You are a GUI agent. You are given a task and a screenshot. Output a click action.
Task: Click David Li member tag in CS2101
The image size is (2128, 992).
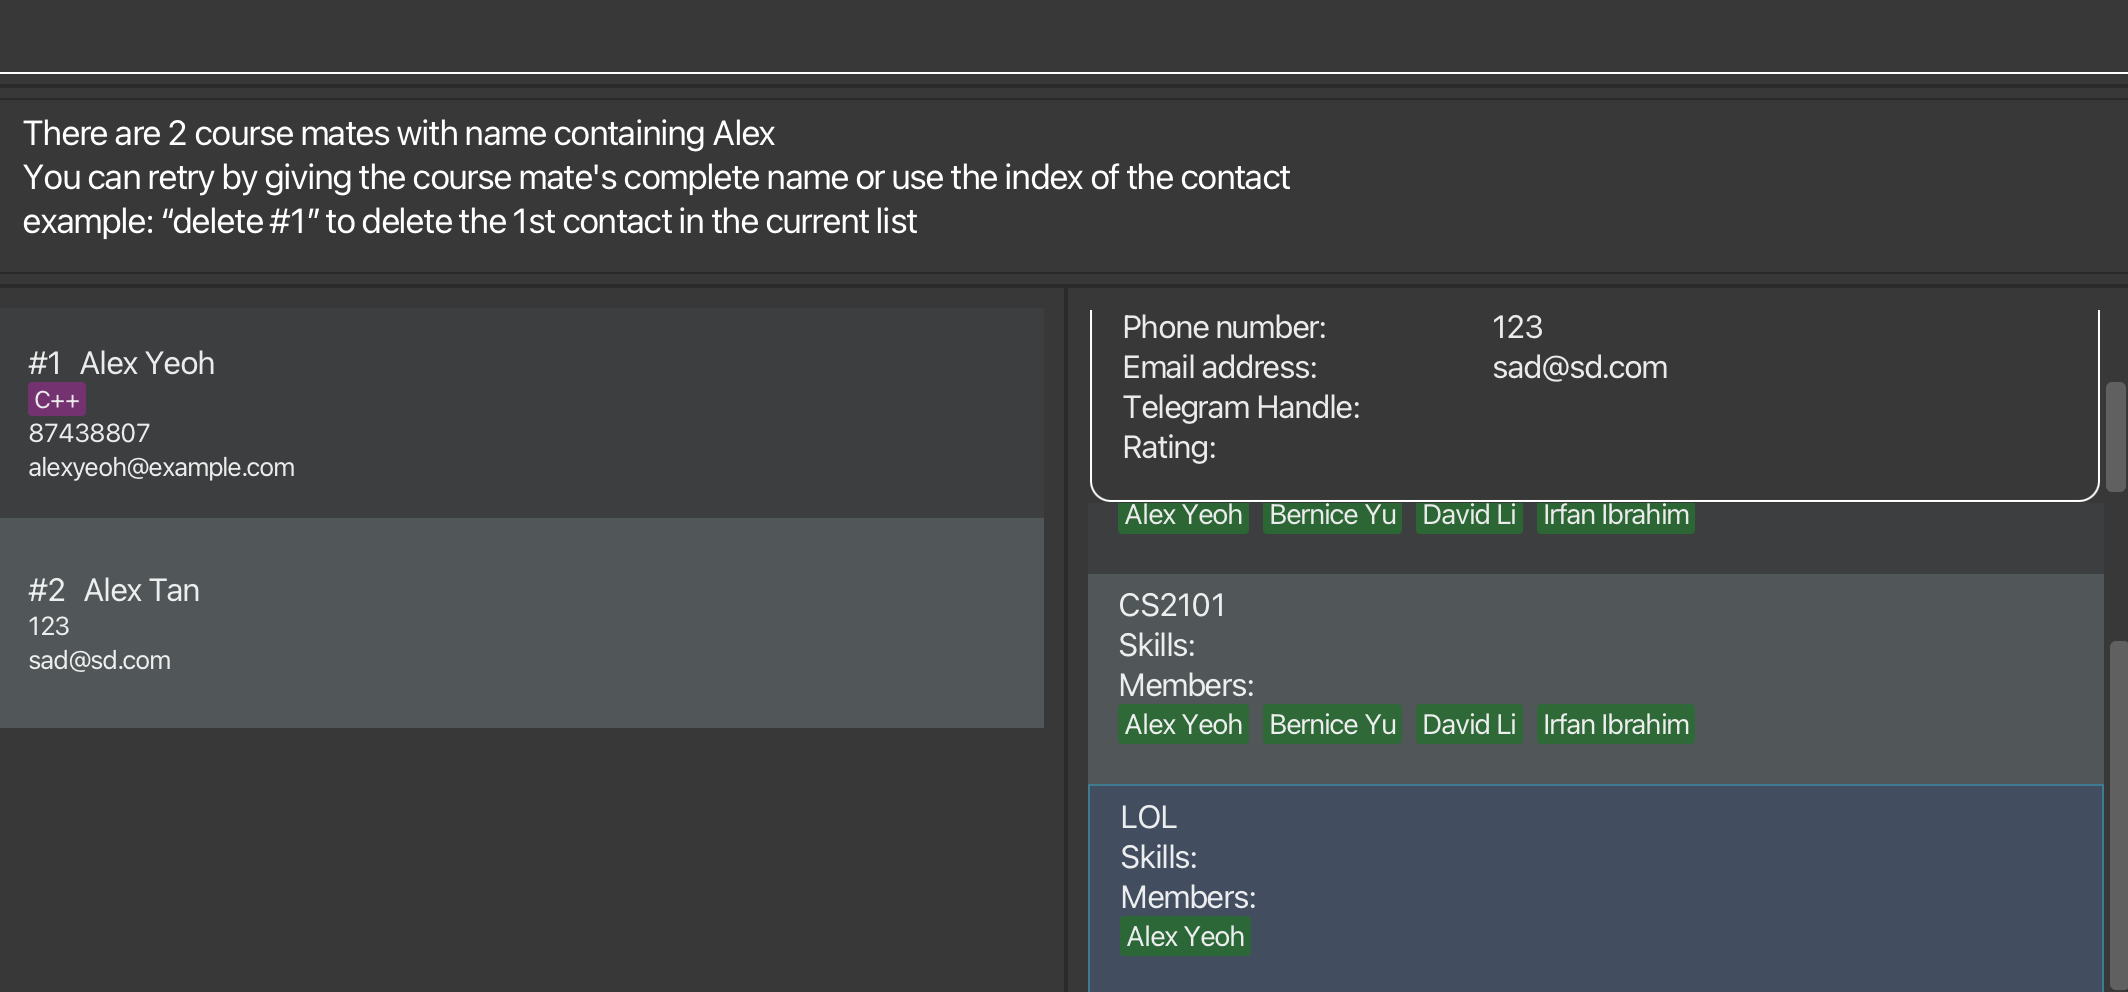(1469, 725)
